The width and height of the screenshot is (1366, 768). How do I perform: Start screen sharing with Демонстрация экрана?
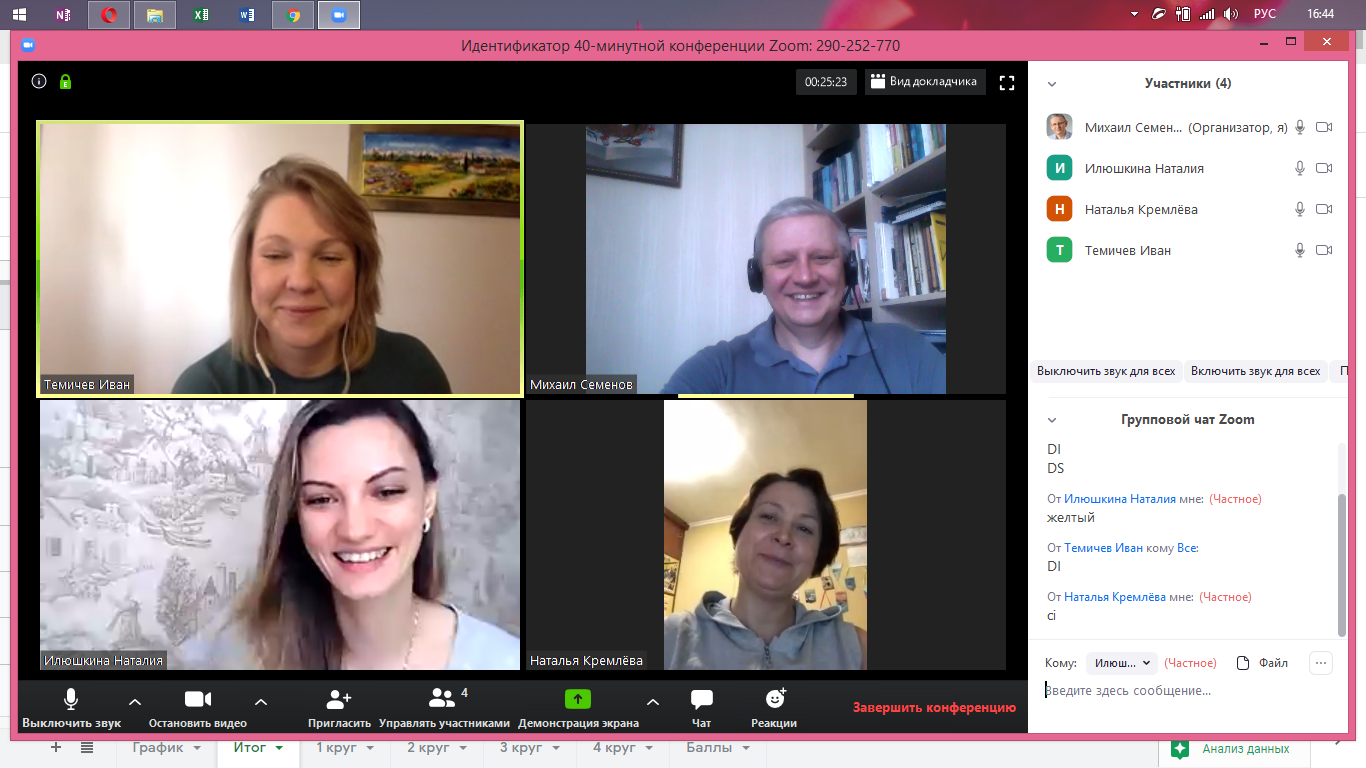578,708
